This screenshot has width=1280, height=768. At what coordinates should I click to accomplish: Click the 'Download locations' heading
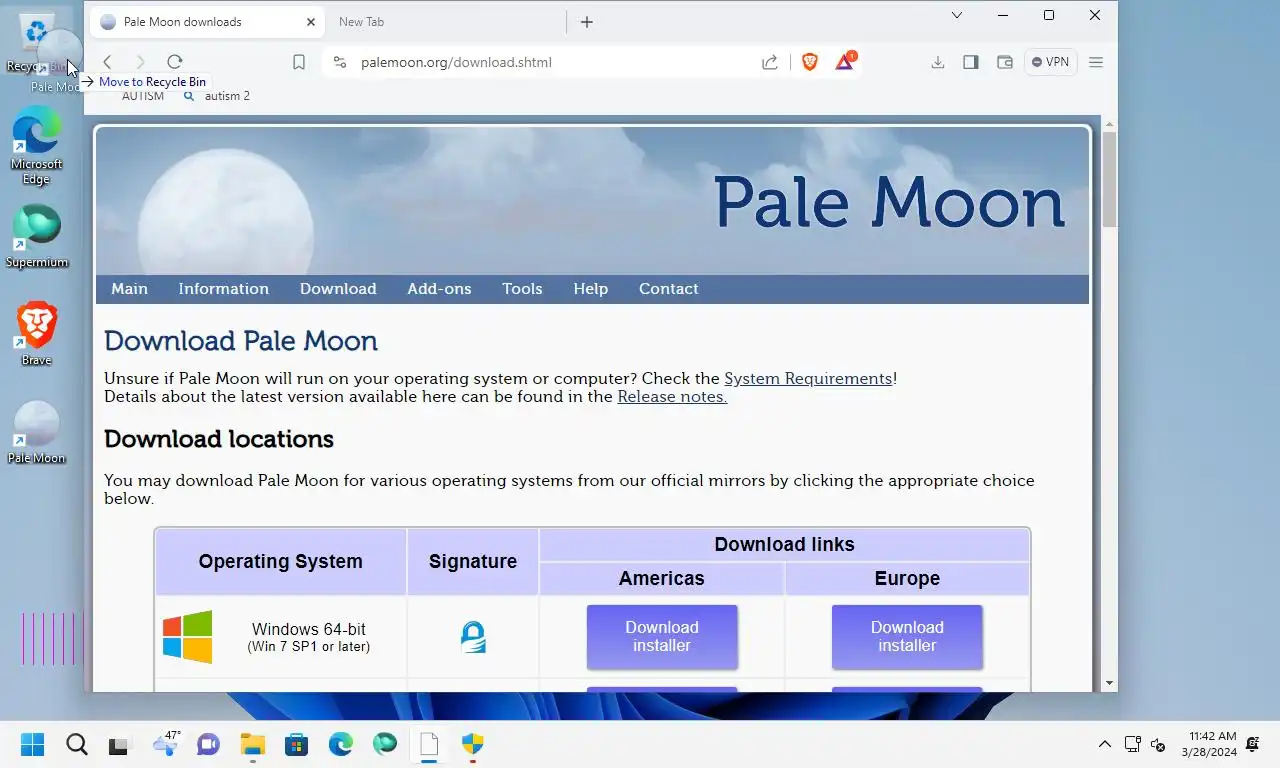(x=219, y=439)
